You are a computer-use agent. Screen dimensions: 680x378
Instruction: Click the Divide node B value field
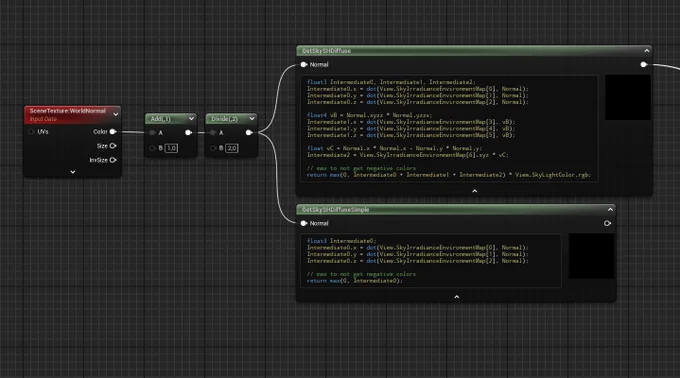click(232, 148)
